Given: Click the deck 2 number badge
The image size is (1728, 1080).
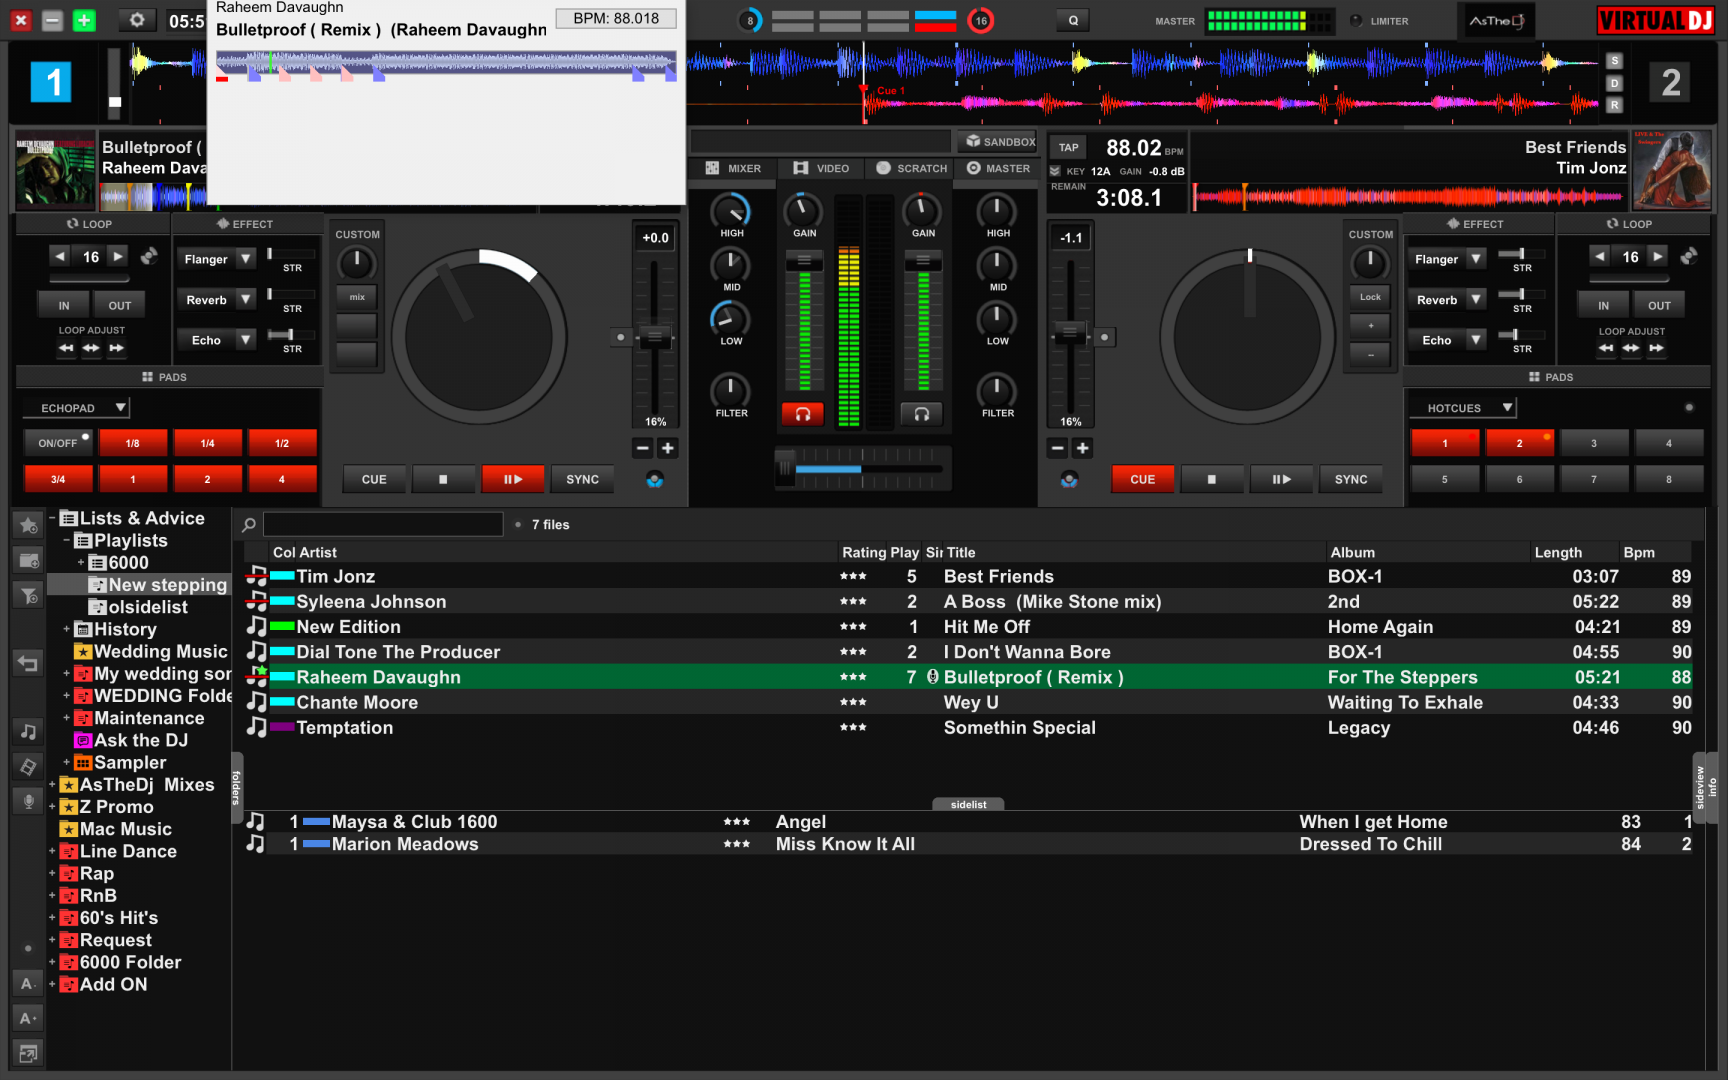Looking at the screenshot, I should tap(1671, 82).
